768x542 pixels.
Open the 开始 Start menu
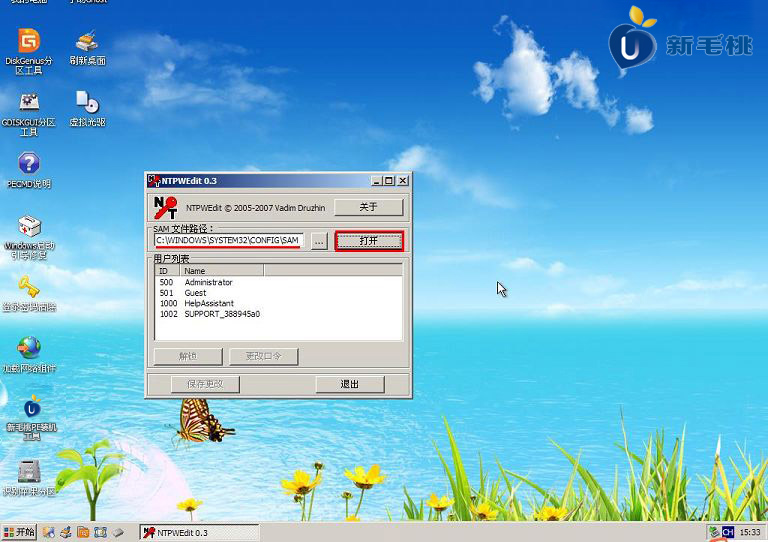tap(19, 532)
